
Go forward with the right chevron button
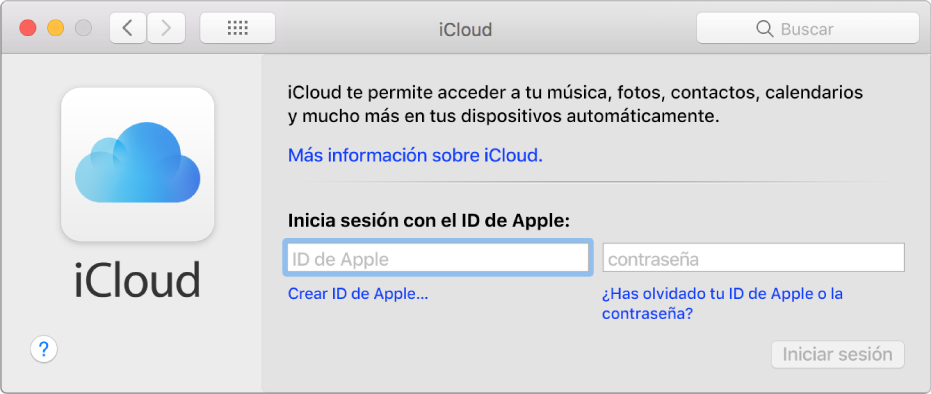pyautogui.click(x=166, y=28)
